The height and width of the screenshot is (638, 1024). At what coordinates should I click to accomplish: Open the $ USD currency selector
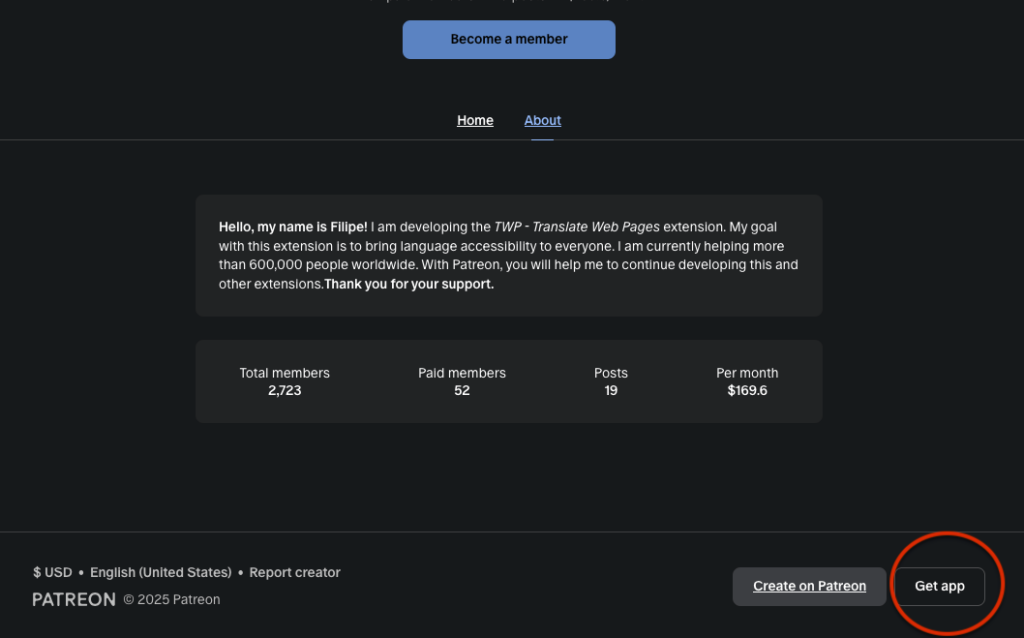click(52, 573)
